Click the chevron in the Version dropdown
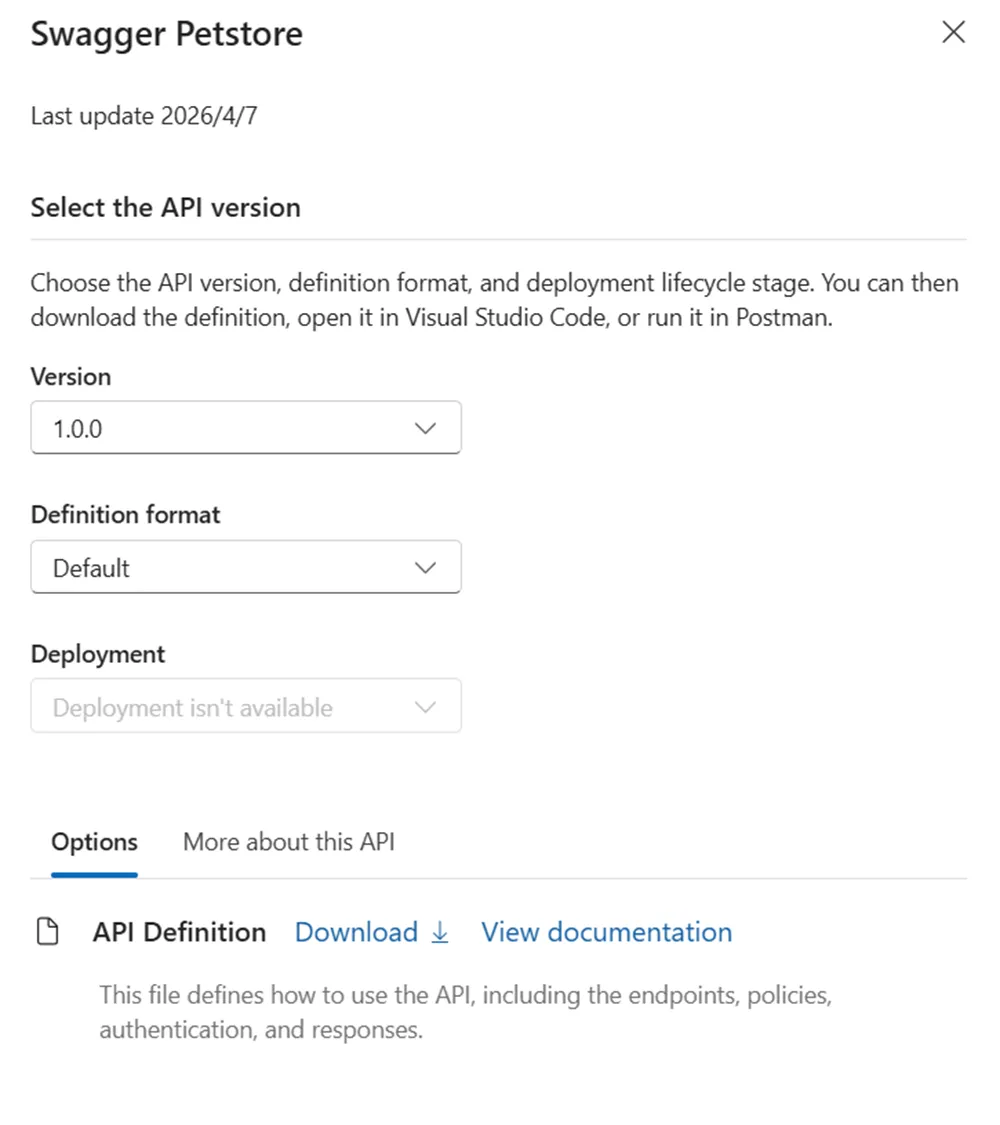The width and height of the screenshot is (1000, 1125). pyautogui.click(x=425, y=429)
